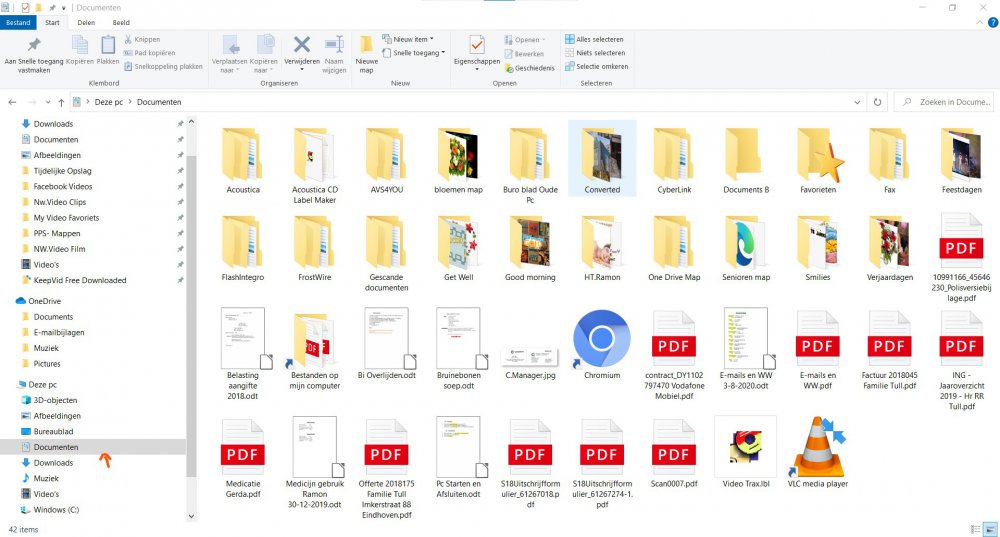
Task: Switch to large icons view toggle
Action: click(x=990, y=528)
